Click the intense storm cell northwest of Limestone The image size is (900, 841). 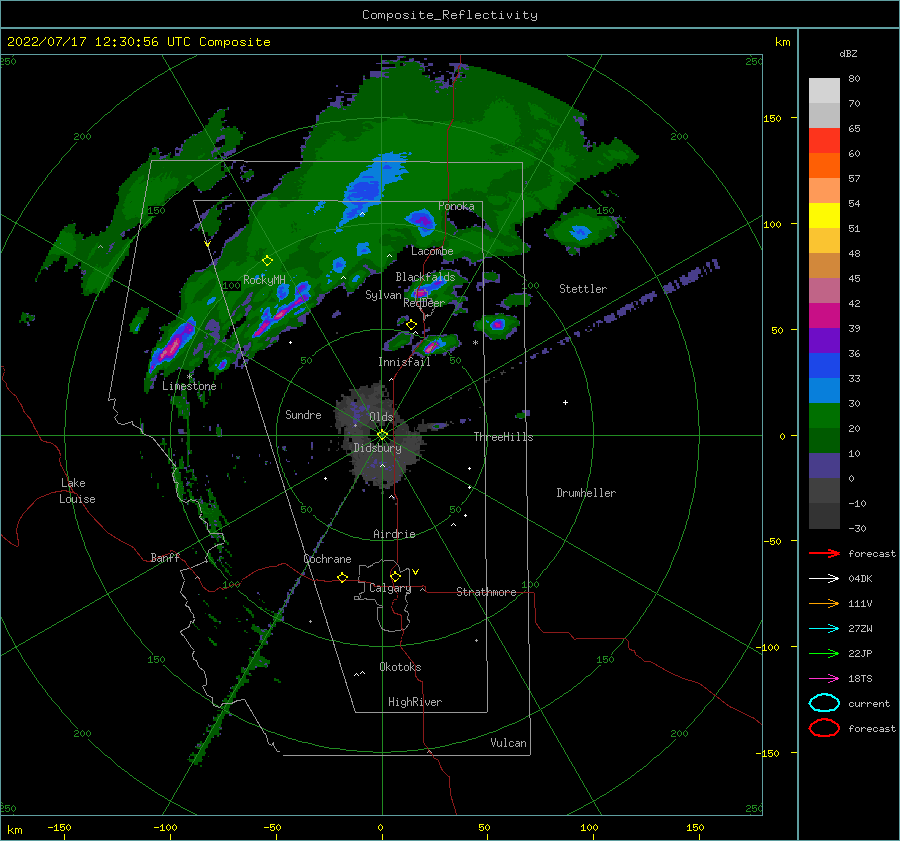coord(170,347)
